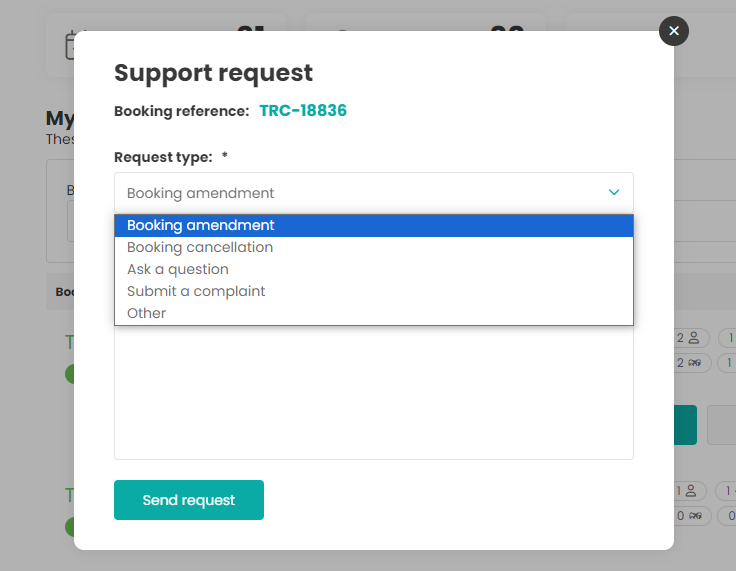Viewport: 736px width, 571px height.
Task: Select the highlighted Booking amendment option
Action: click(x=373, y=225)
